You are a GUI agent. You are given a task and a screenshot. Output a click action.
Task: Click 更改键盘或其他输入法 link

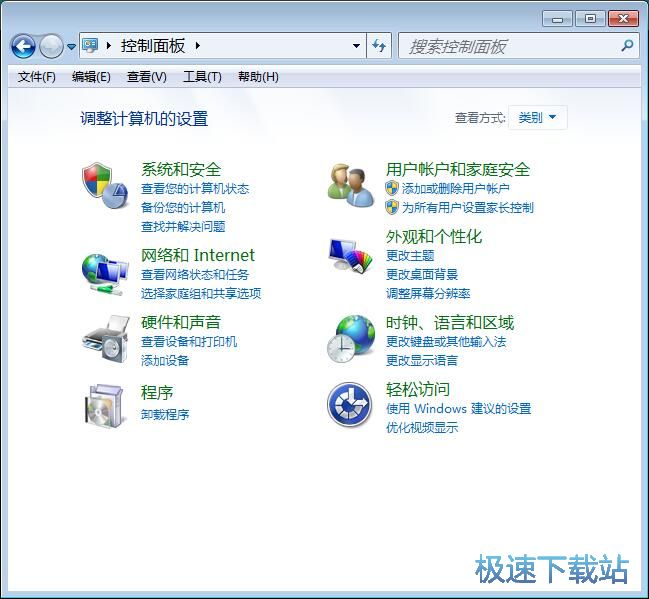click(x=446, y=342)
